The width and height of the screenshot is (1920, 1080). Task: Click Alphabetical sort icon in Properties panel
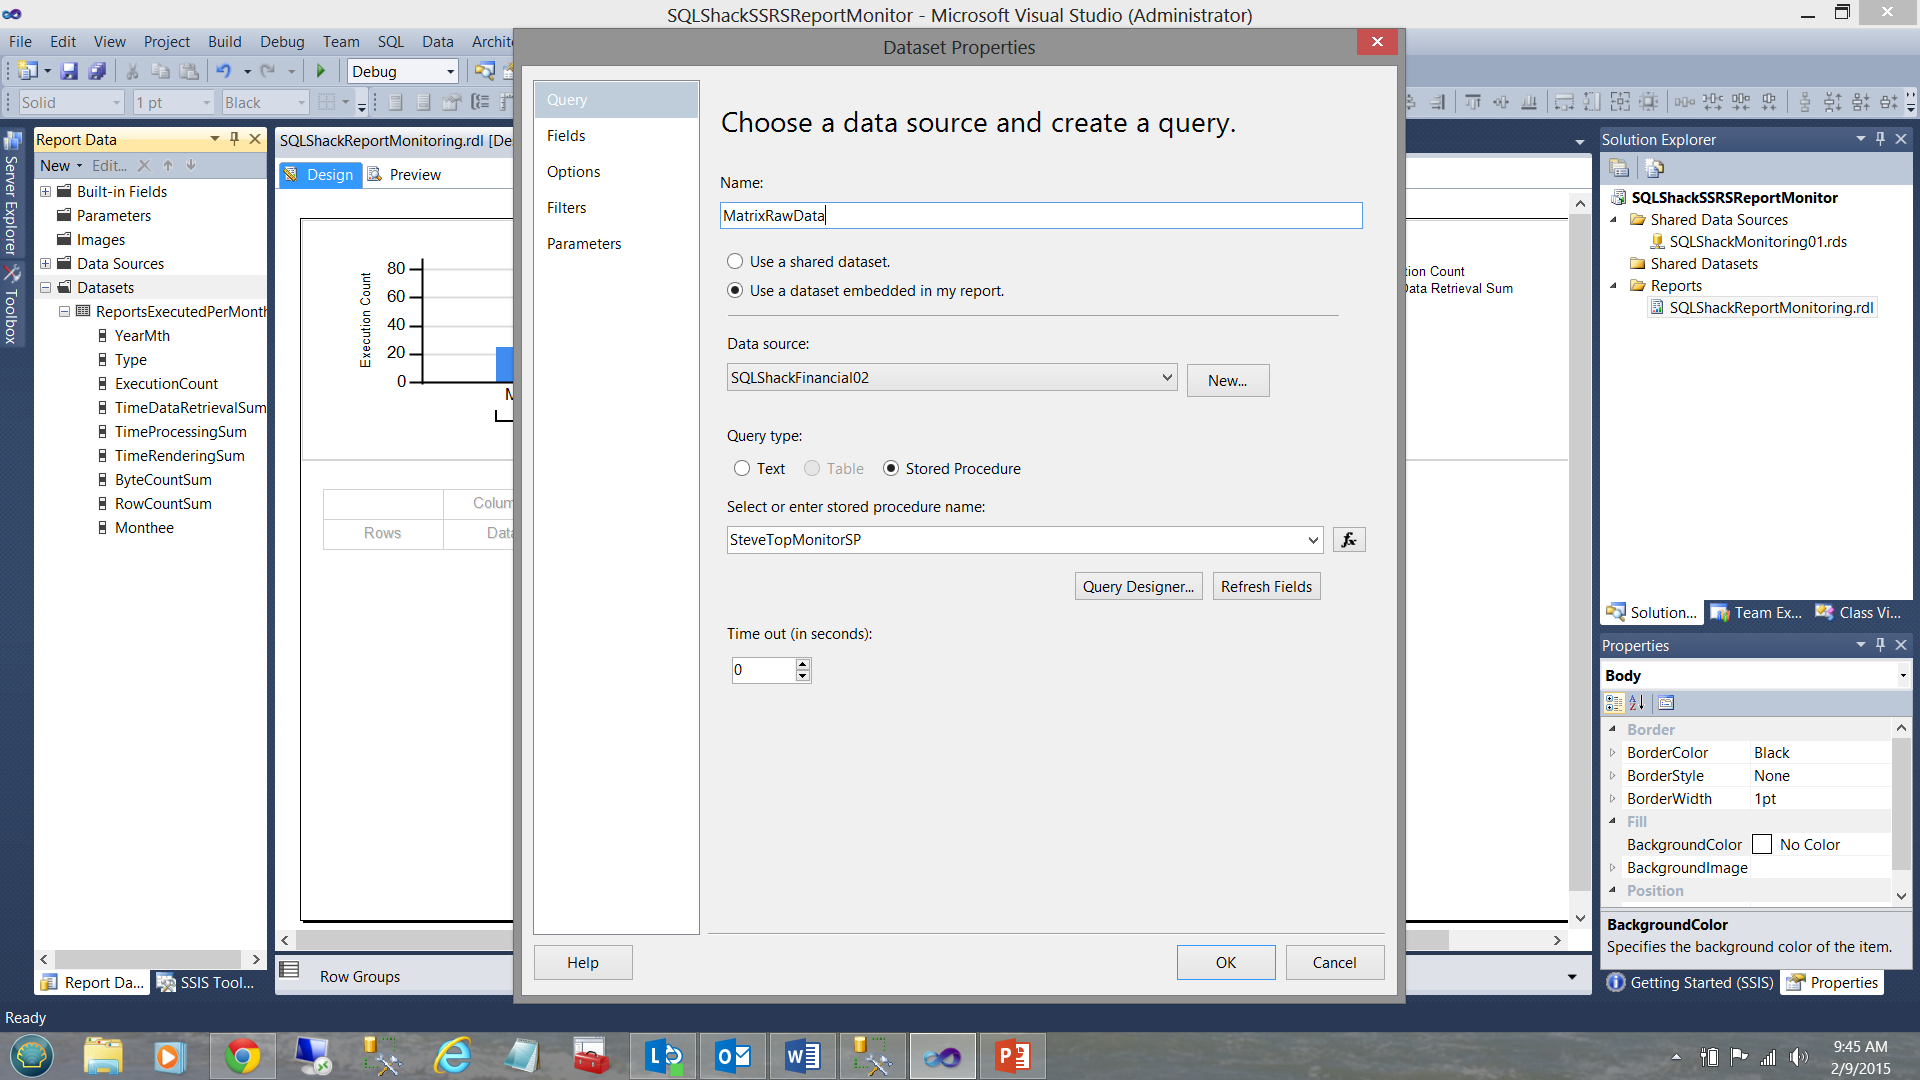(1637, 703)
